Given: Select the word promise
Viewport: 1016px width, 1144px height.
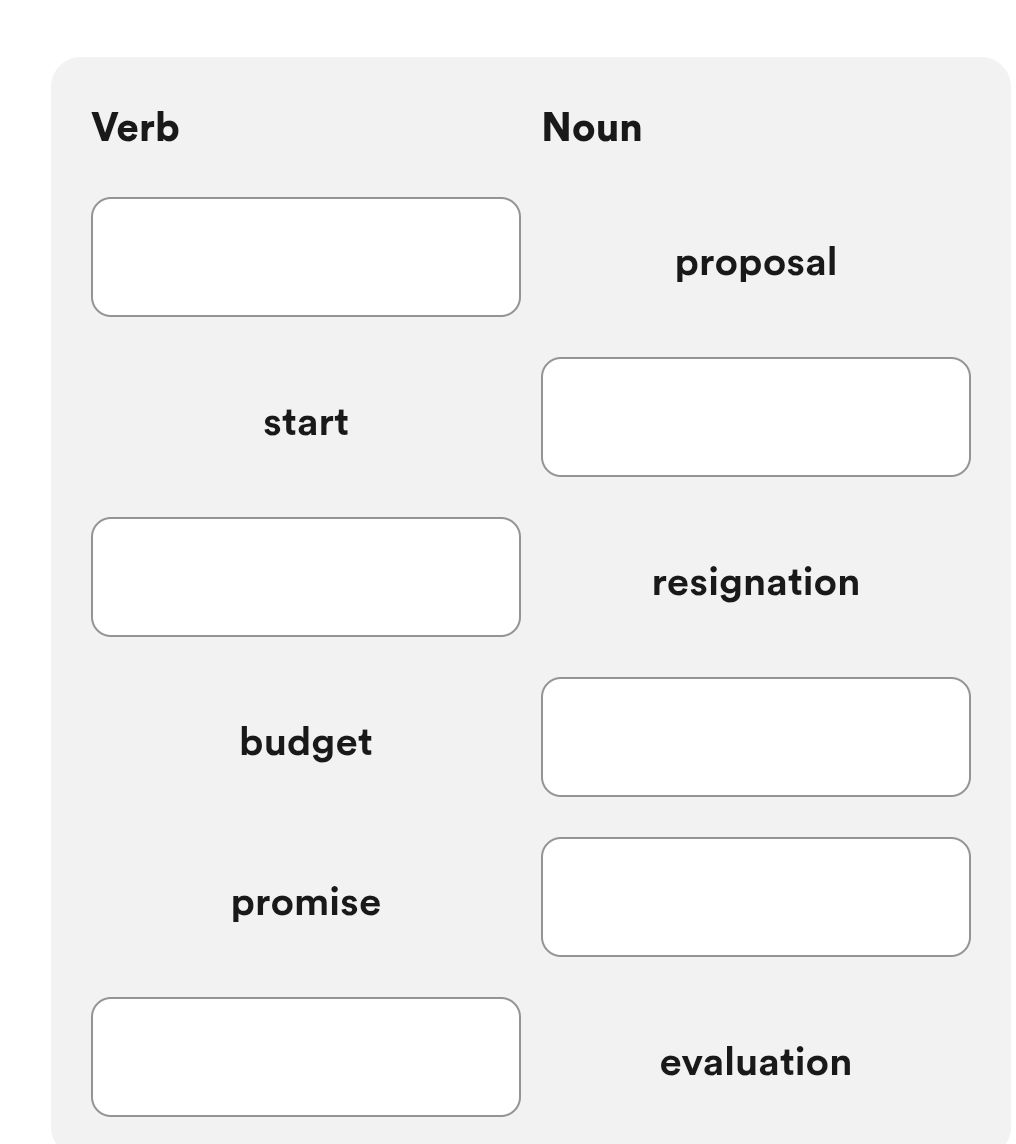Looking at the screenshot, I should [305, 902].
